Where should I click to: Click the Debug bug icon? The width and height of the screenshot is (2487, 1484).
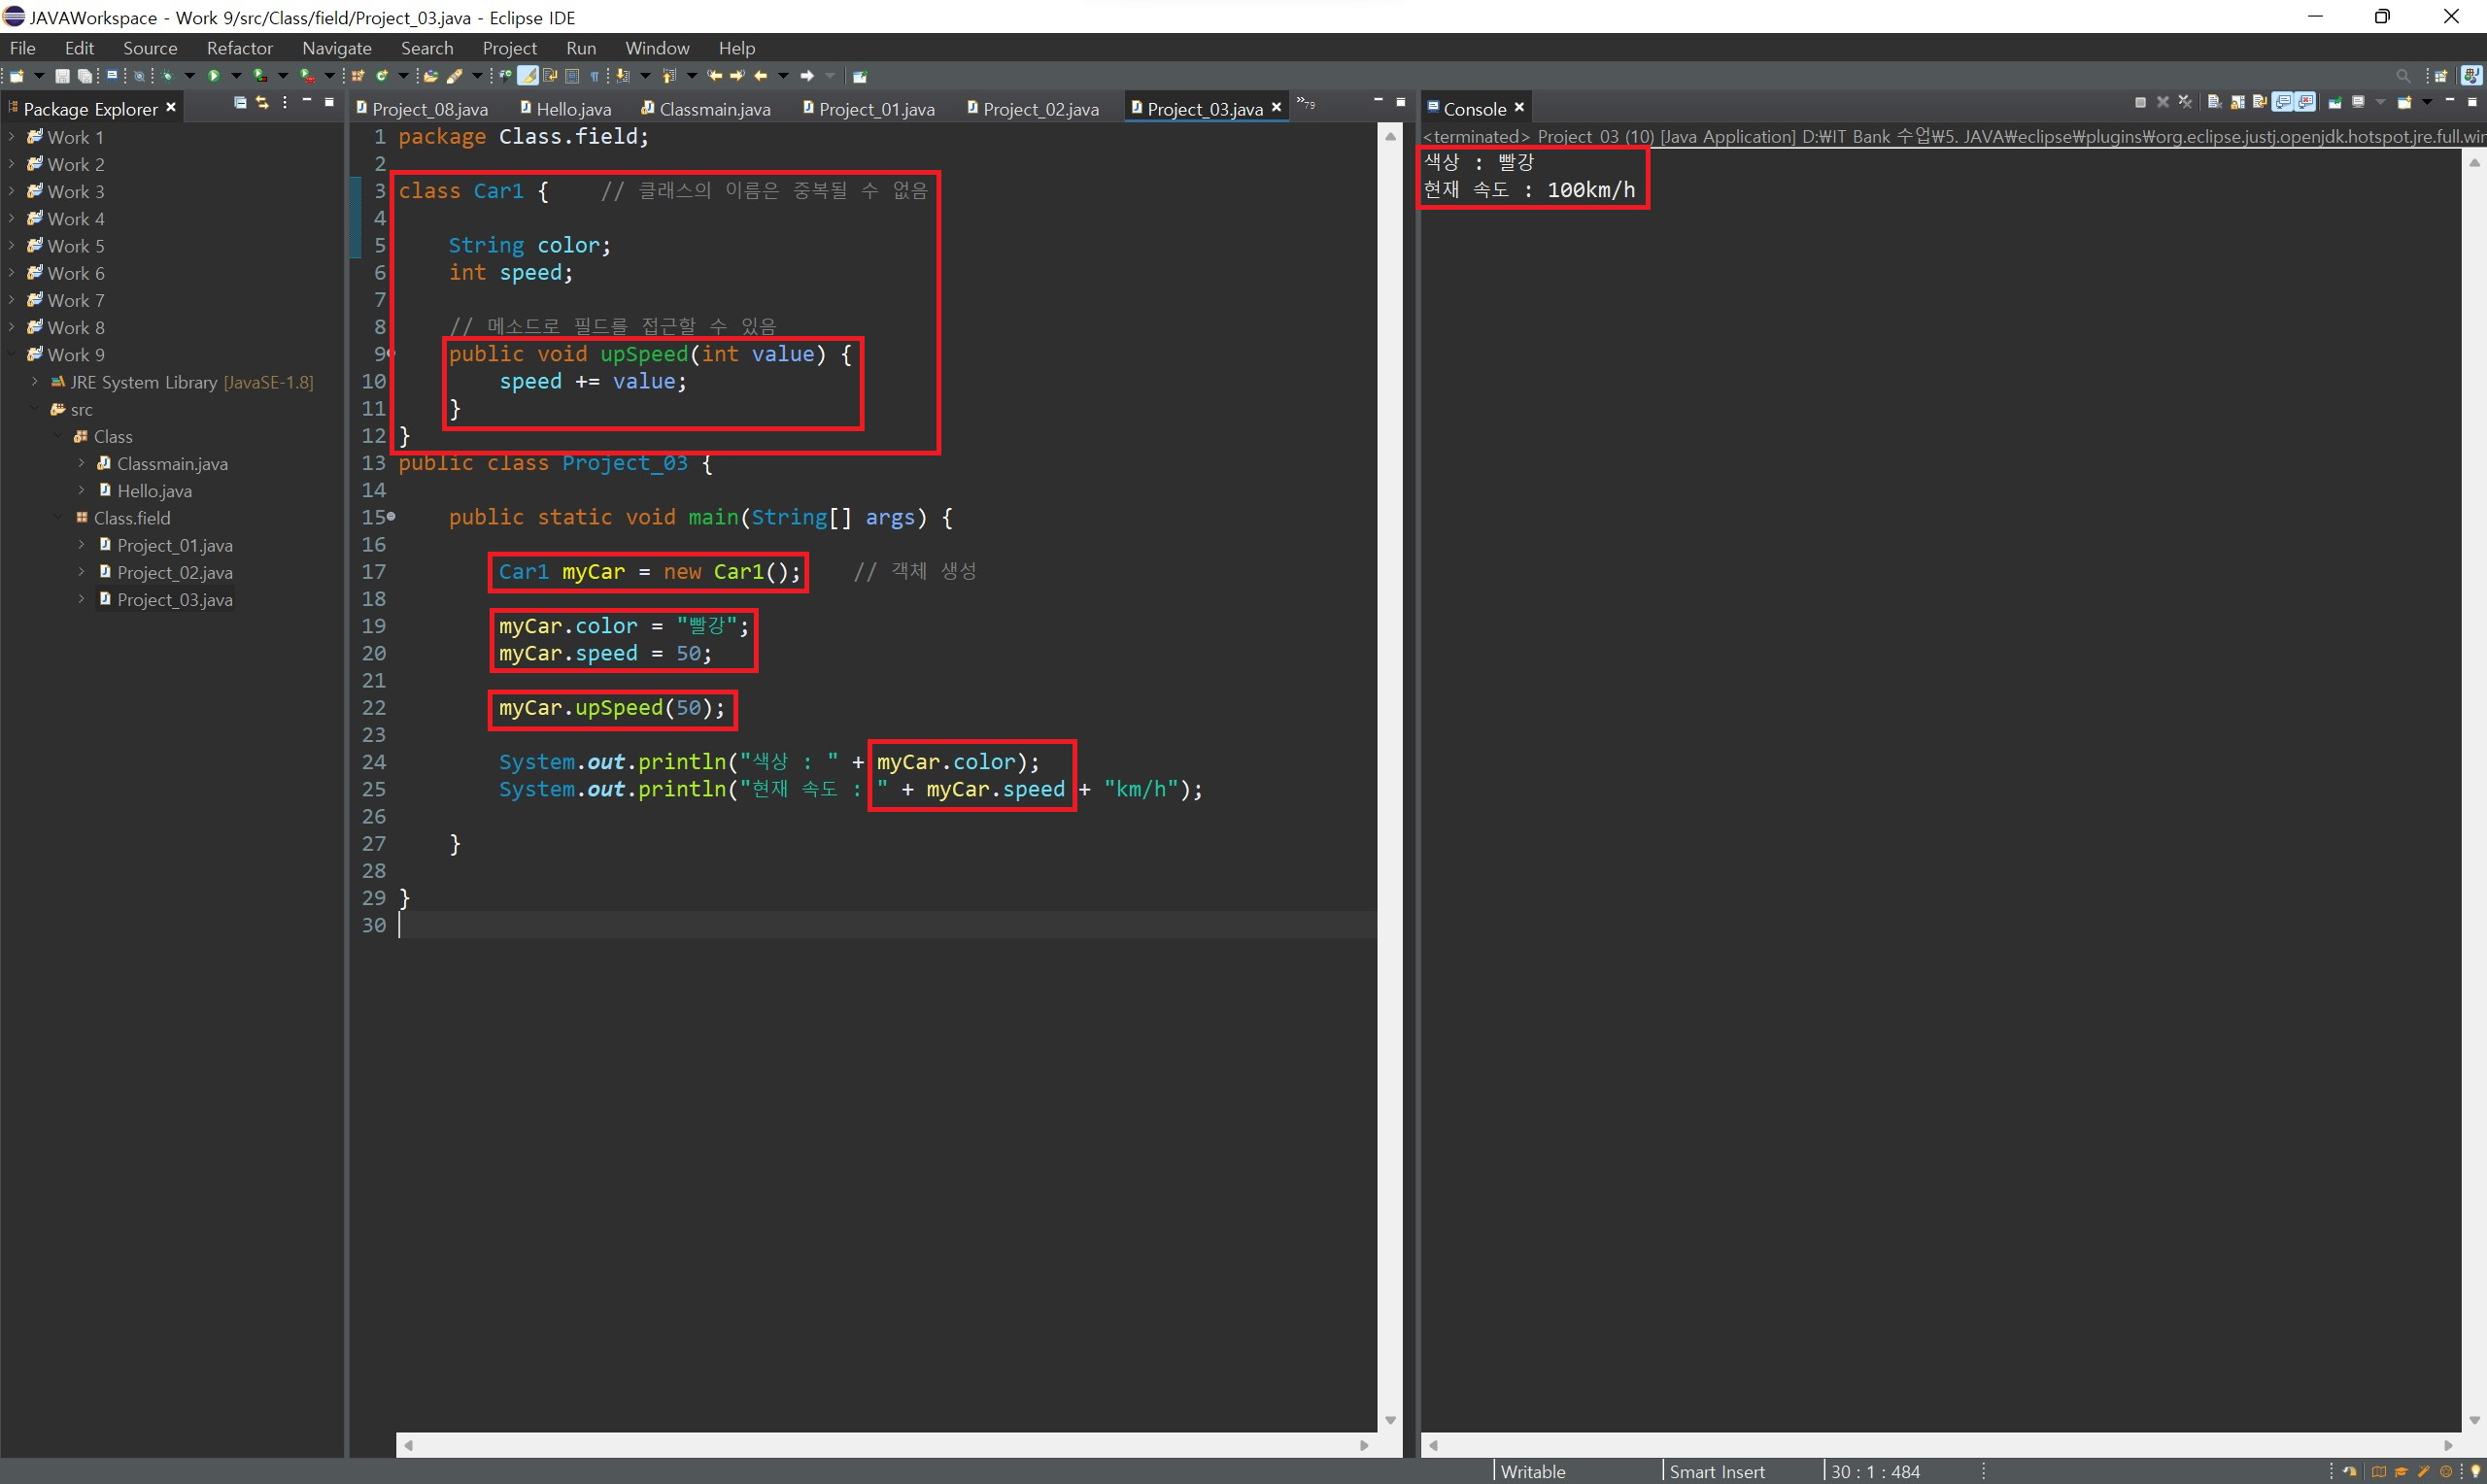(x=167, y=76)
